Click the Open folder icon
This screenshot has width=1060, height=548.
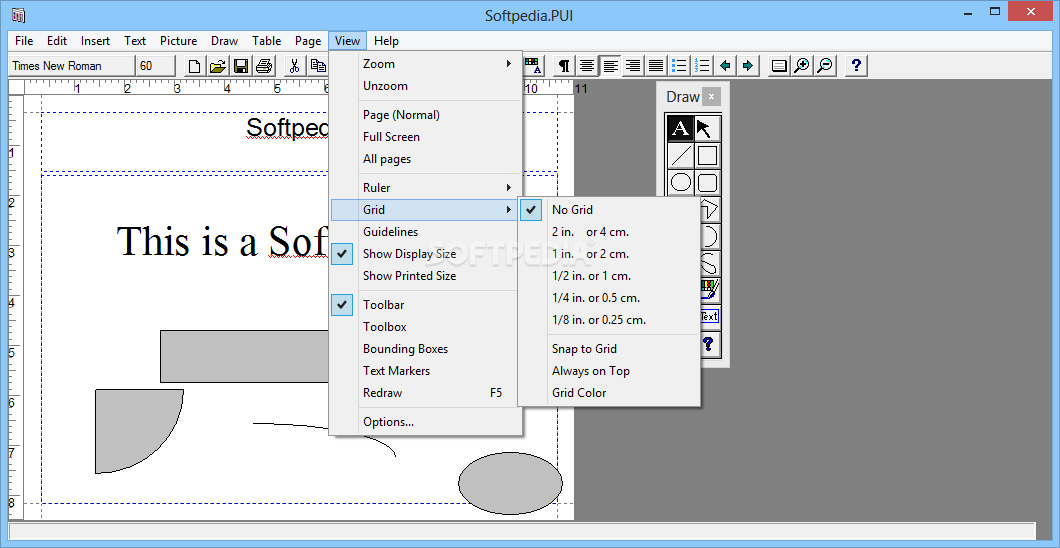[x=218, y=66]
